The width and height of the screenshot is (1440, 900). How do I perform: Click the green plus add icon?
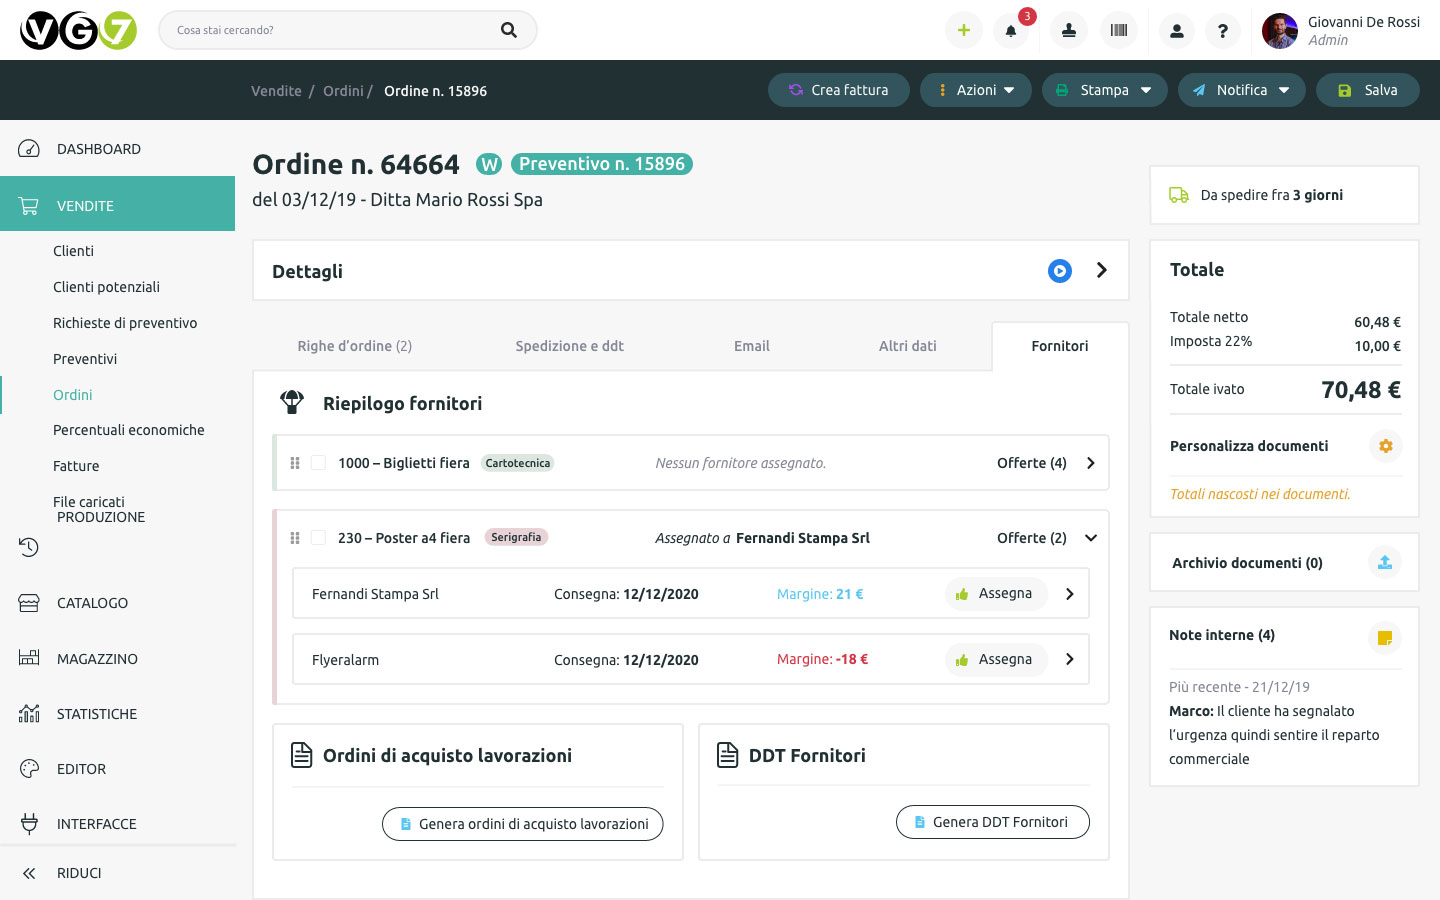[963, 31]
